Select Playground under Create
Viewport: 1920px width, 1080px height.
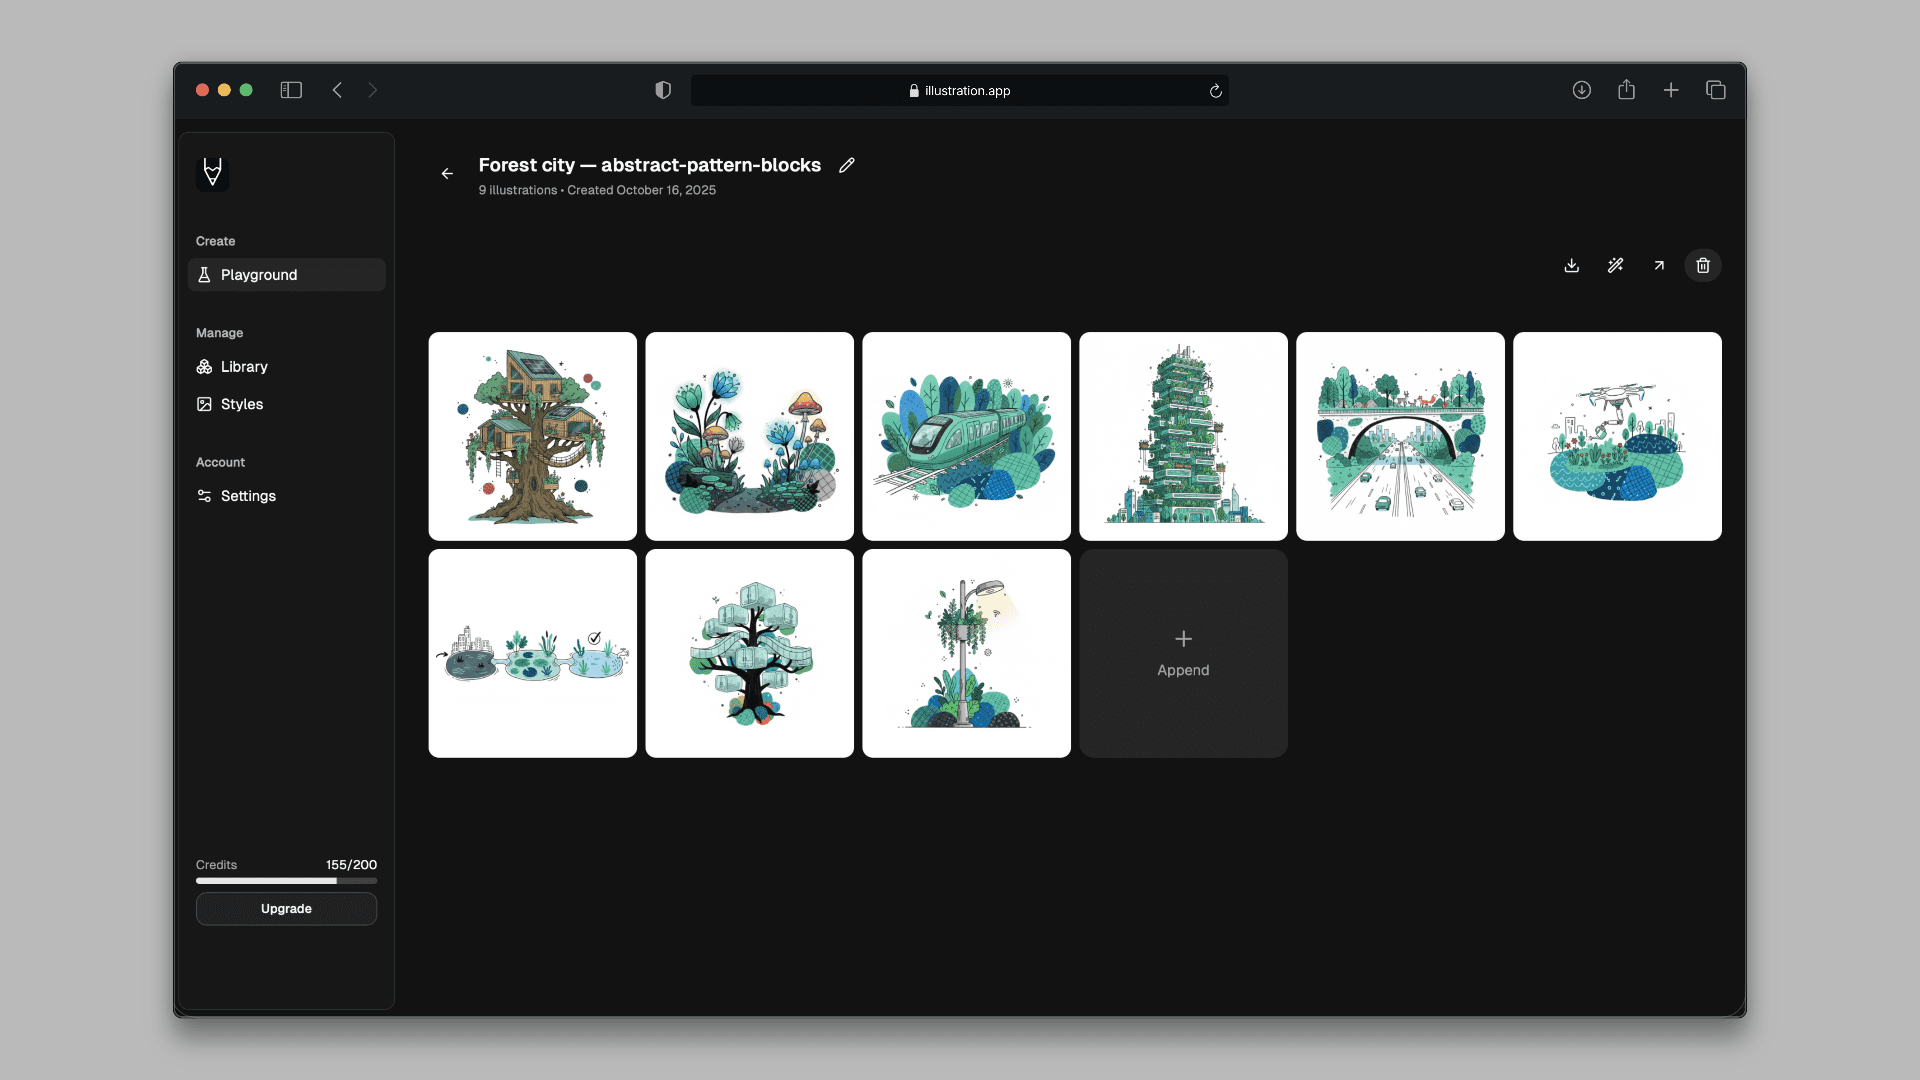click(257, 274)
